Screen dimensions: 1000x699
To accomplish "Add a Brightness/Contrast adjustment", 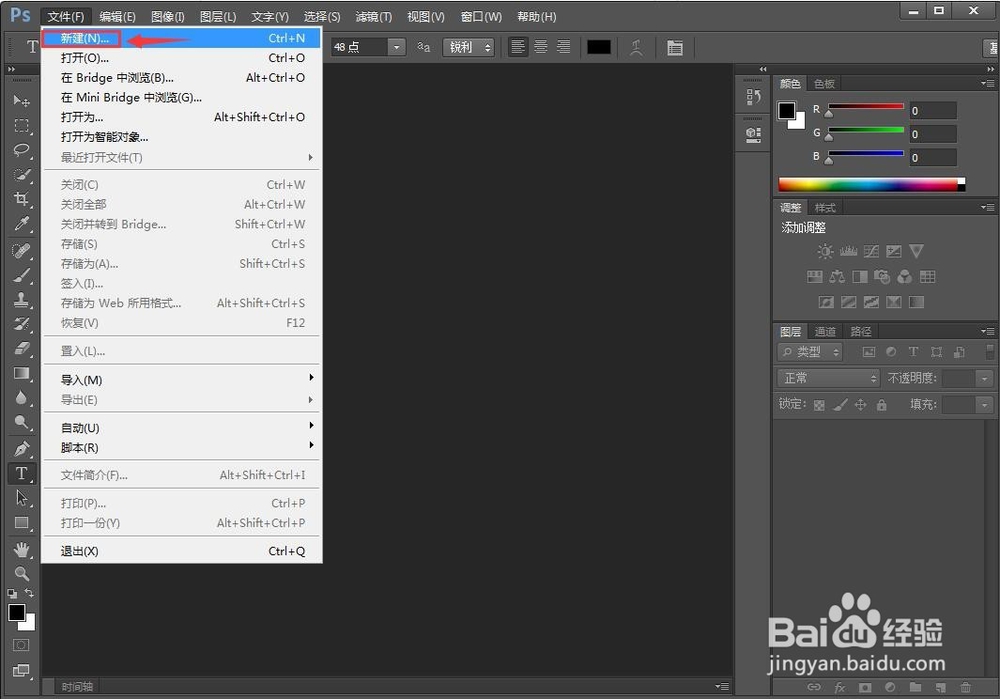I will click(825, 251).
